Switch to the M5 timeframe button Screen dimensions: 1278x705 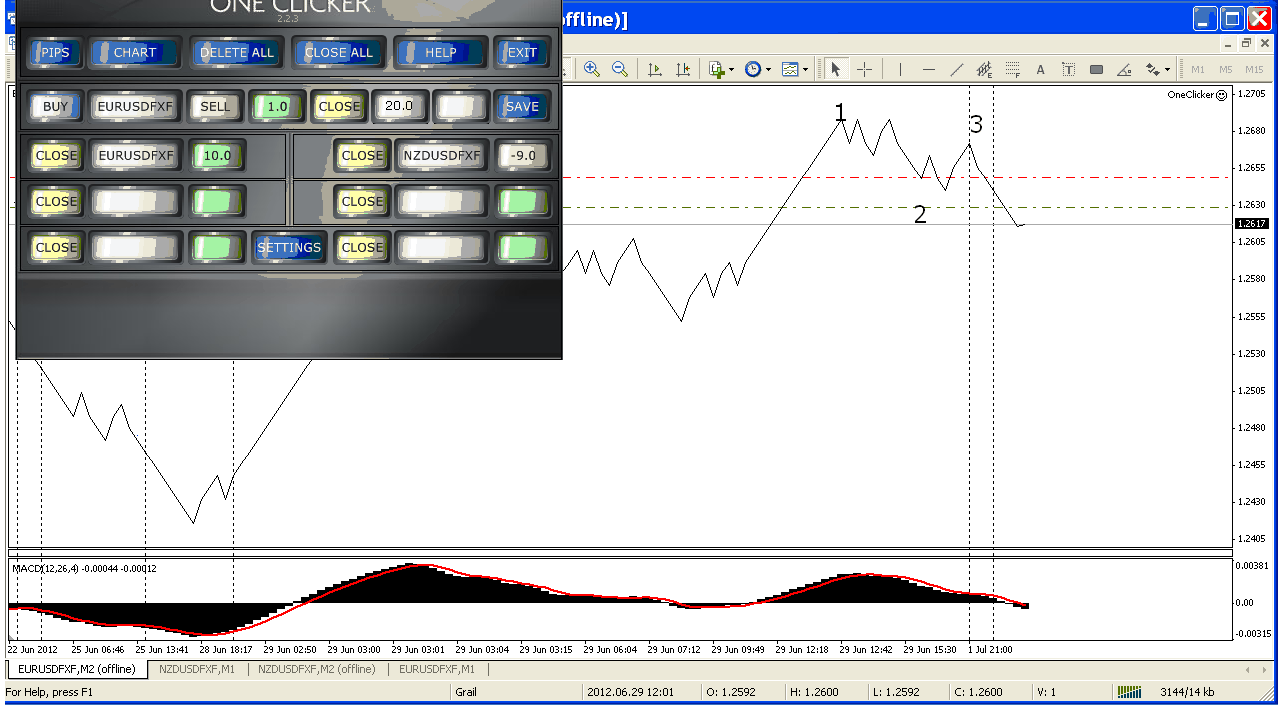[1225, 69]
